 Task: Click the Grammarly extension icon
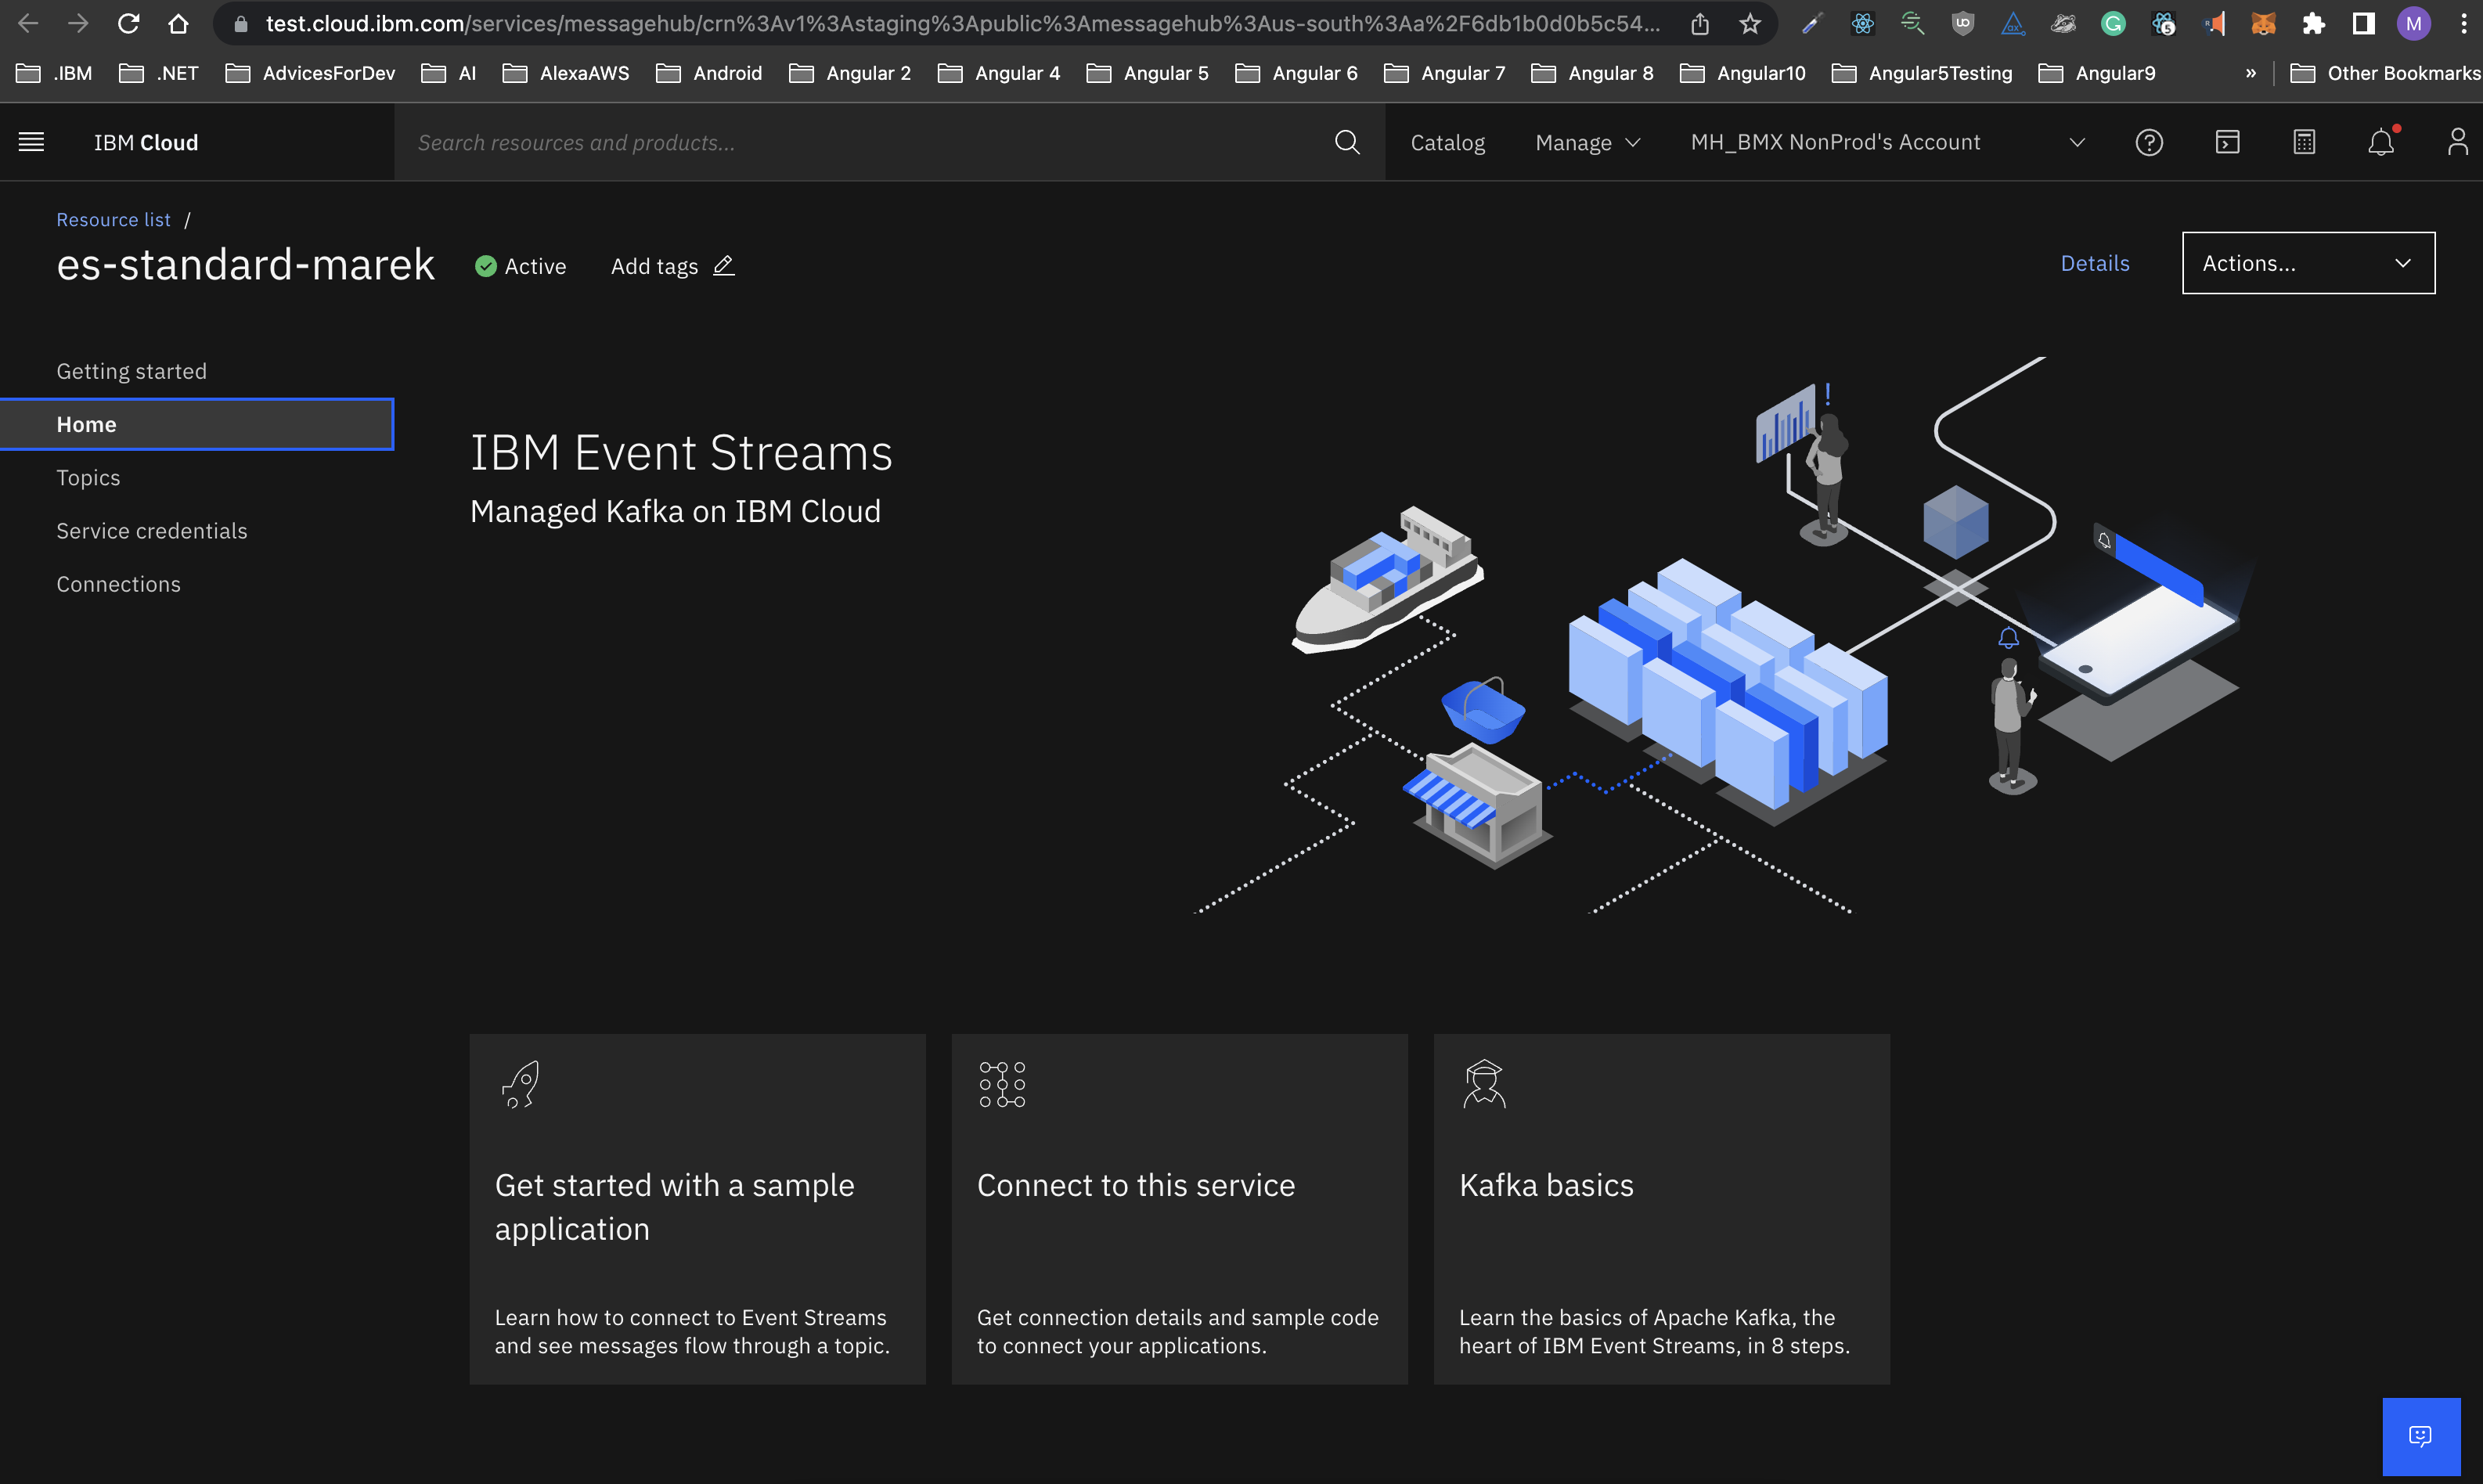pos(2113,23)
